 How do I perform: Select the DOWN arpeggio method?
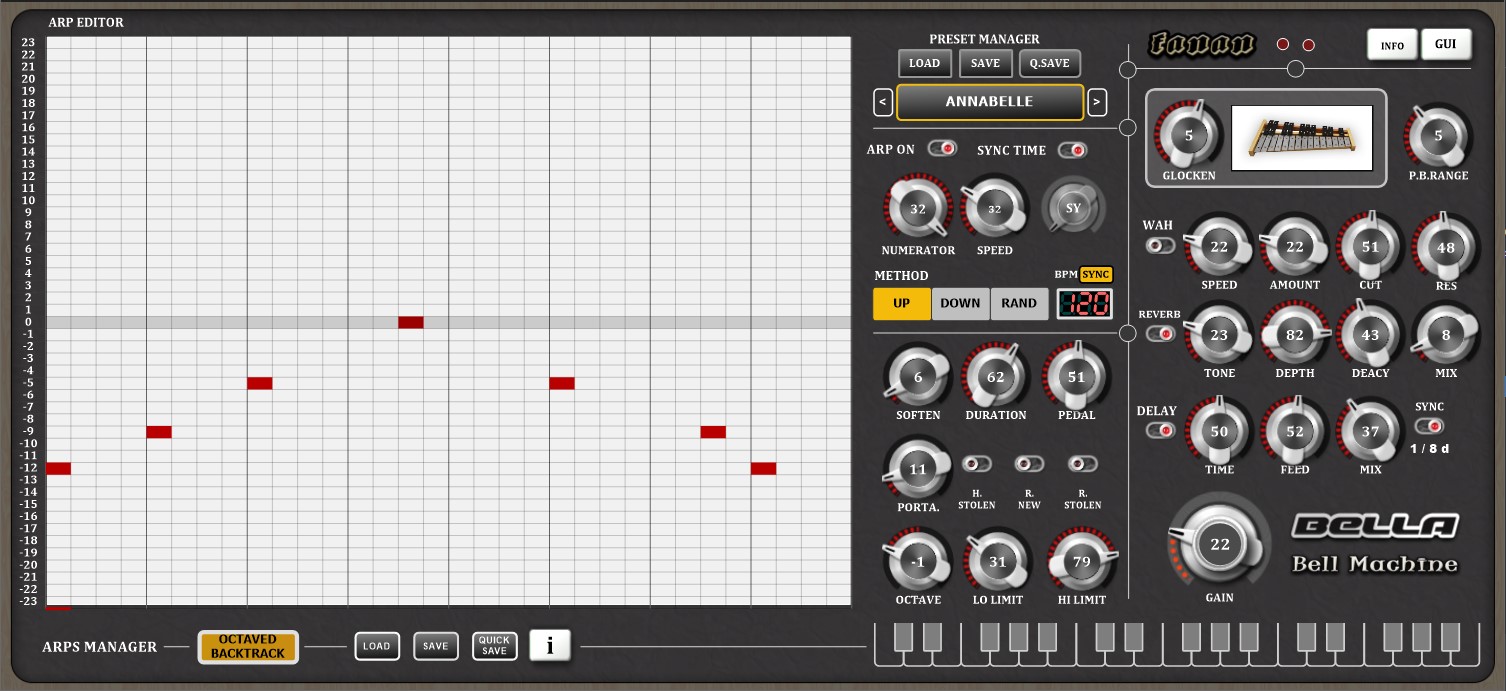coord(960,304)
